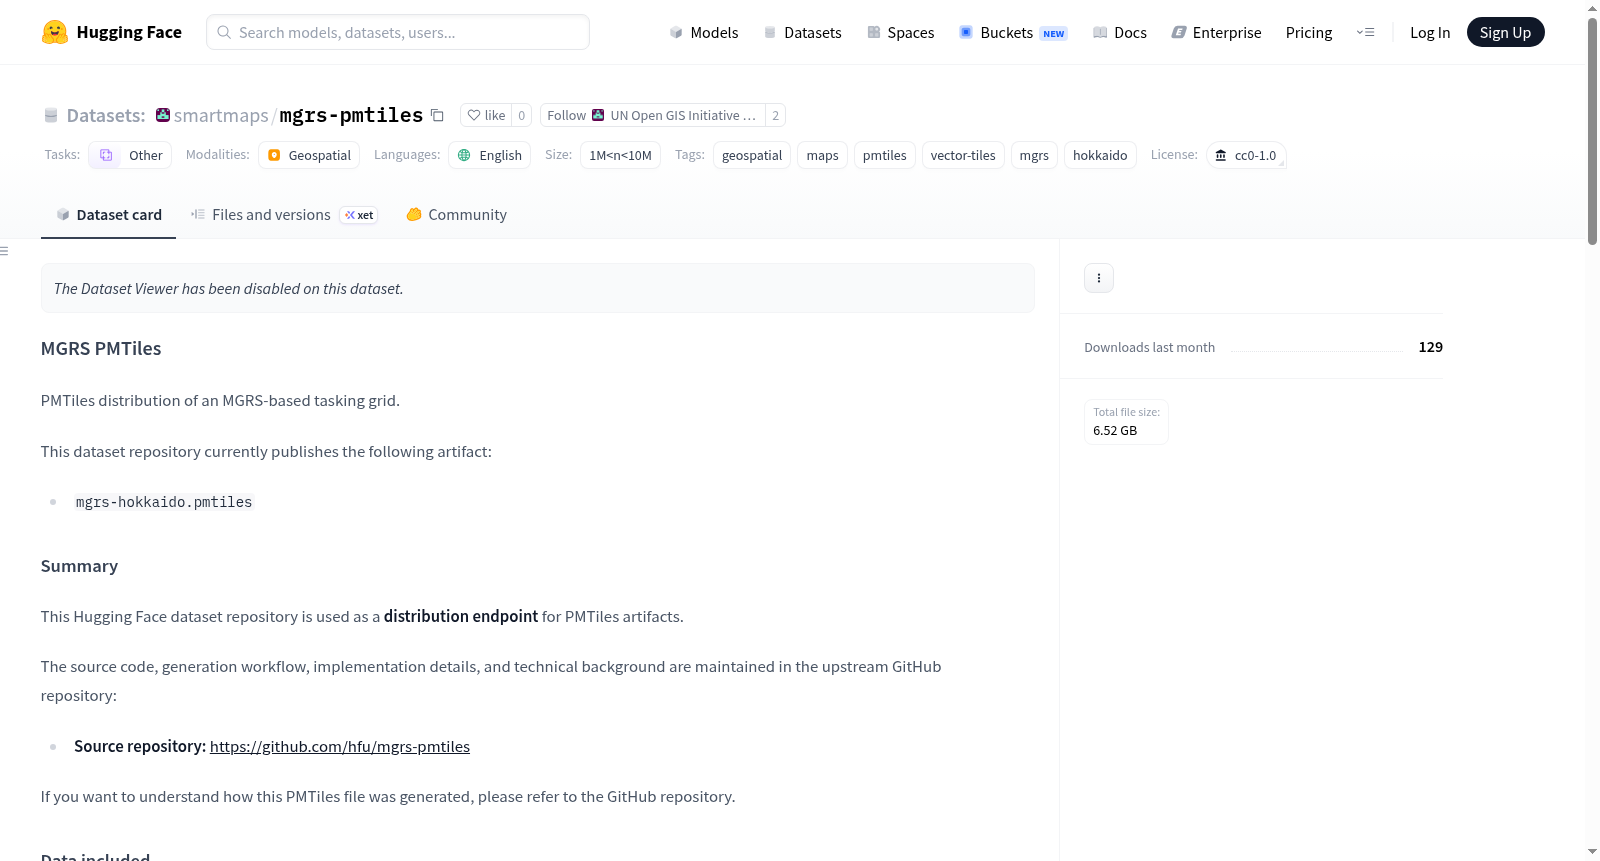Switch to the Files and versions tab
The height and width of the screenshot is (861, 1600).
284,215
